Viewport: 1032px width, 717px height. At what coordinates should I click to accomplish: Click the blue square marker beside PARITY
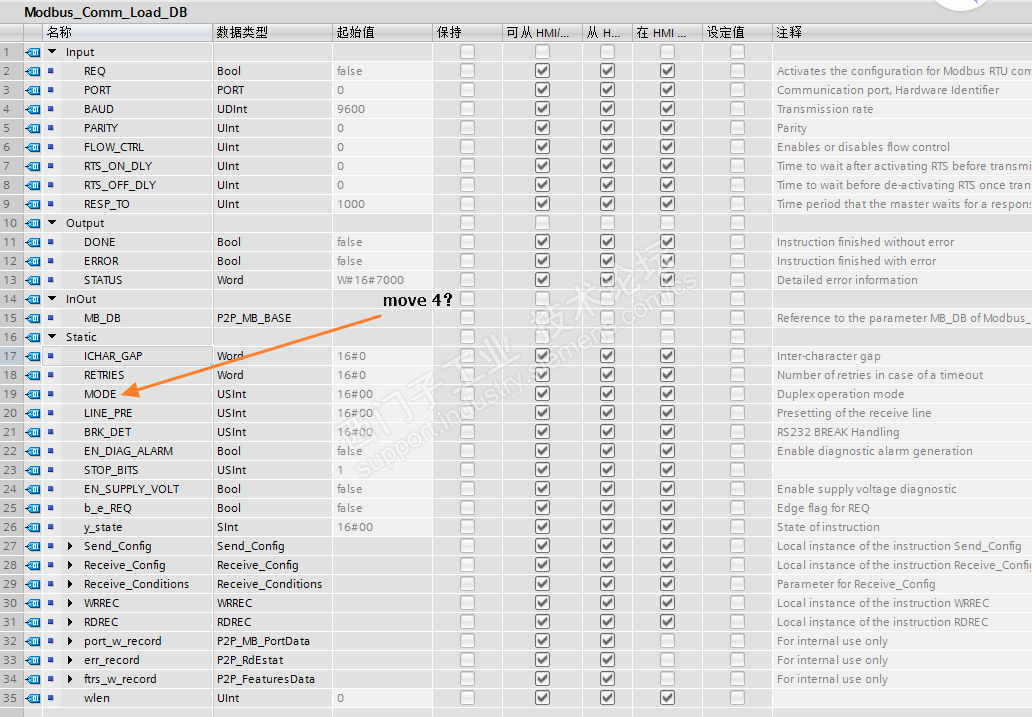(x=51, y=128)
